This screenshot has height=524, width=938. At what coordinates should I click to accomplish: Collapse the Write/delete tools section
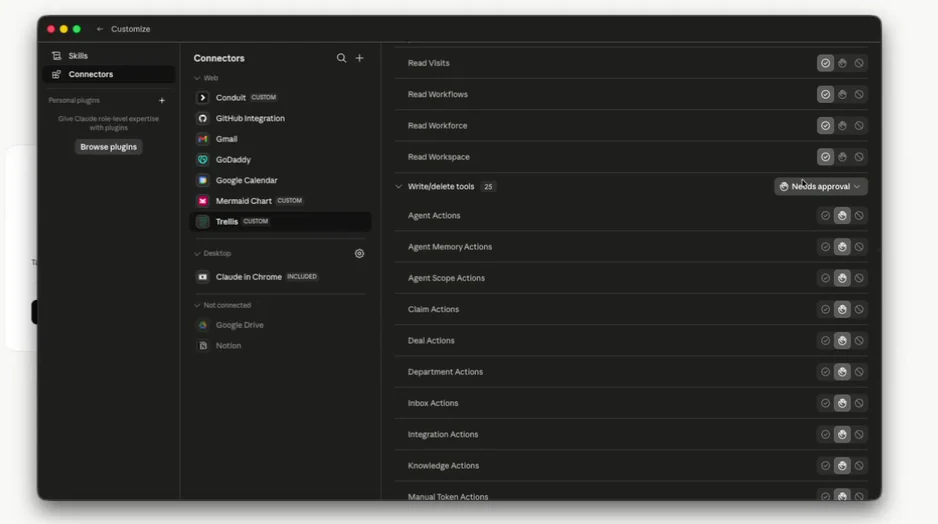(398, 187)
